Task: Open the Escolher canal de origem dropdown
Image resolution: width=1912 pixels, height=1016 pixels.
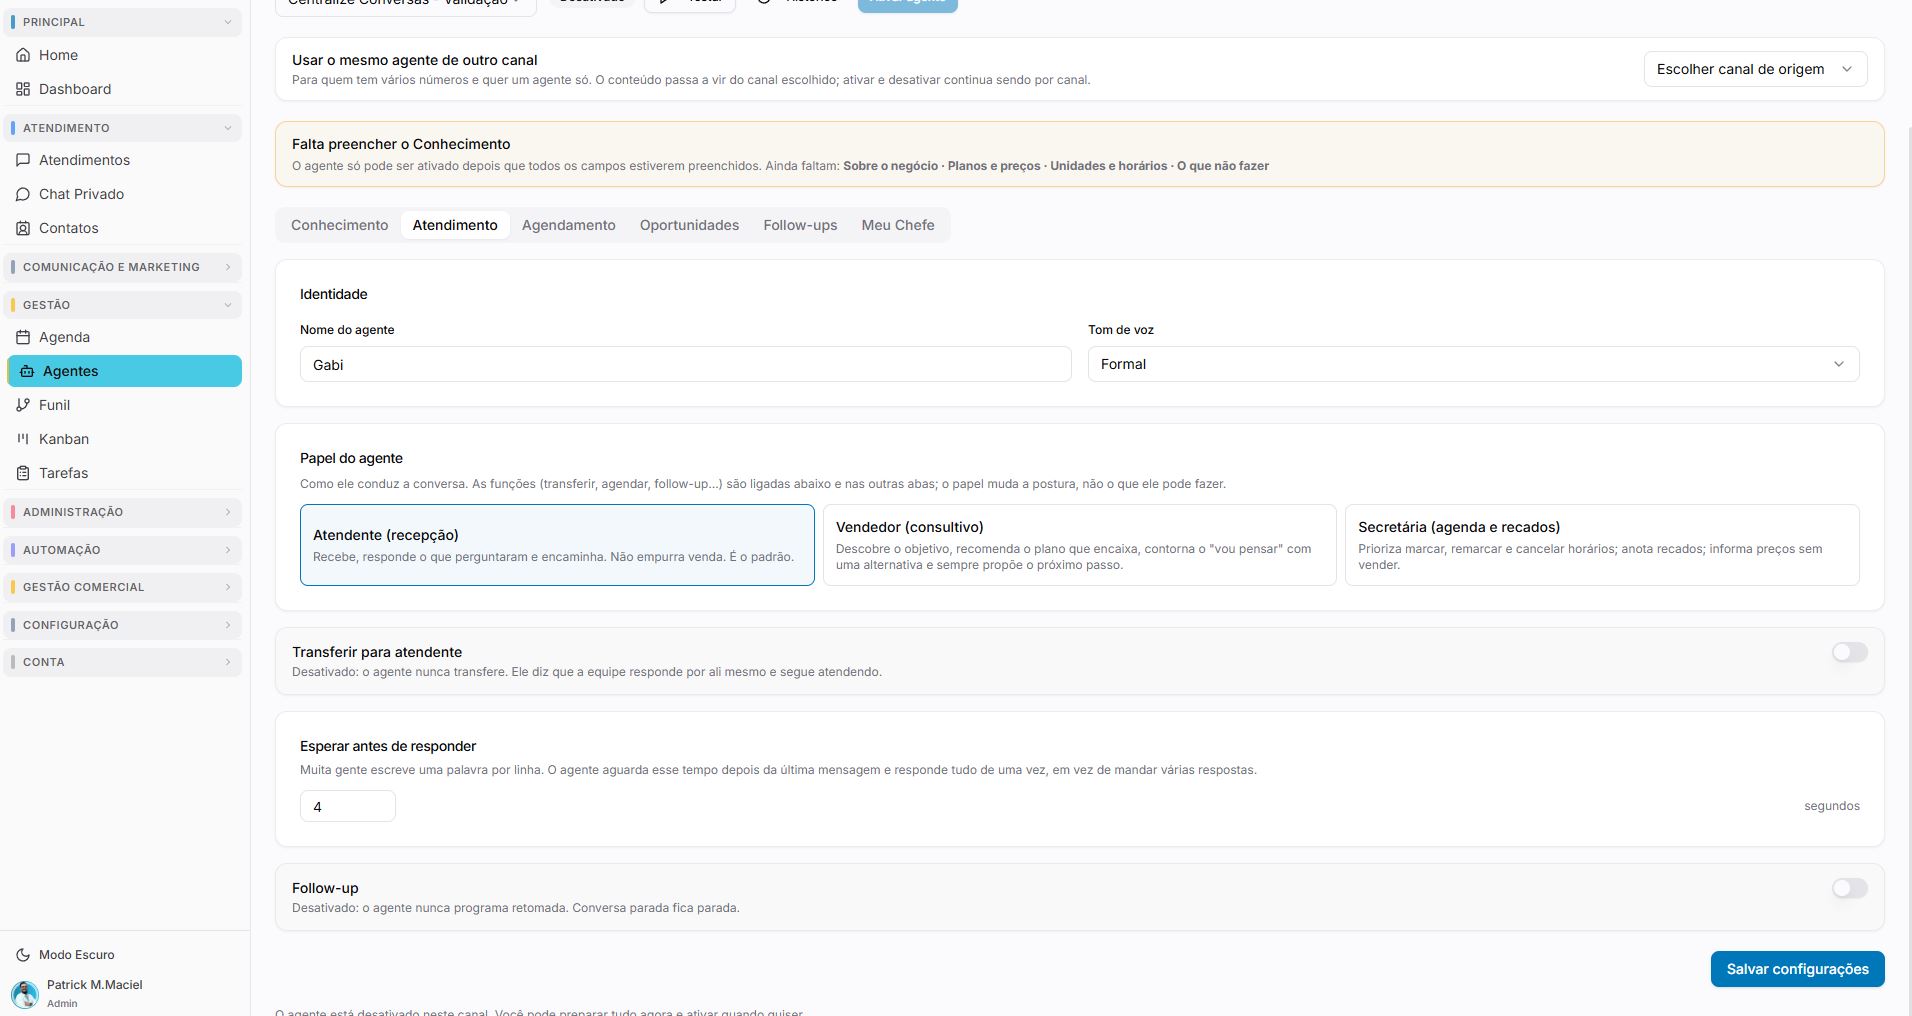Action: click(1755, 69)
